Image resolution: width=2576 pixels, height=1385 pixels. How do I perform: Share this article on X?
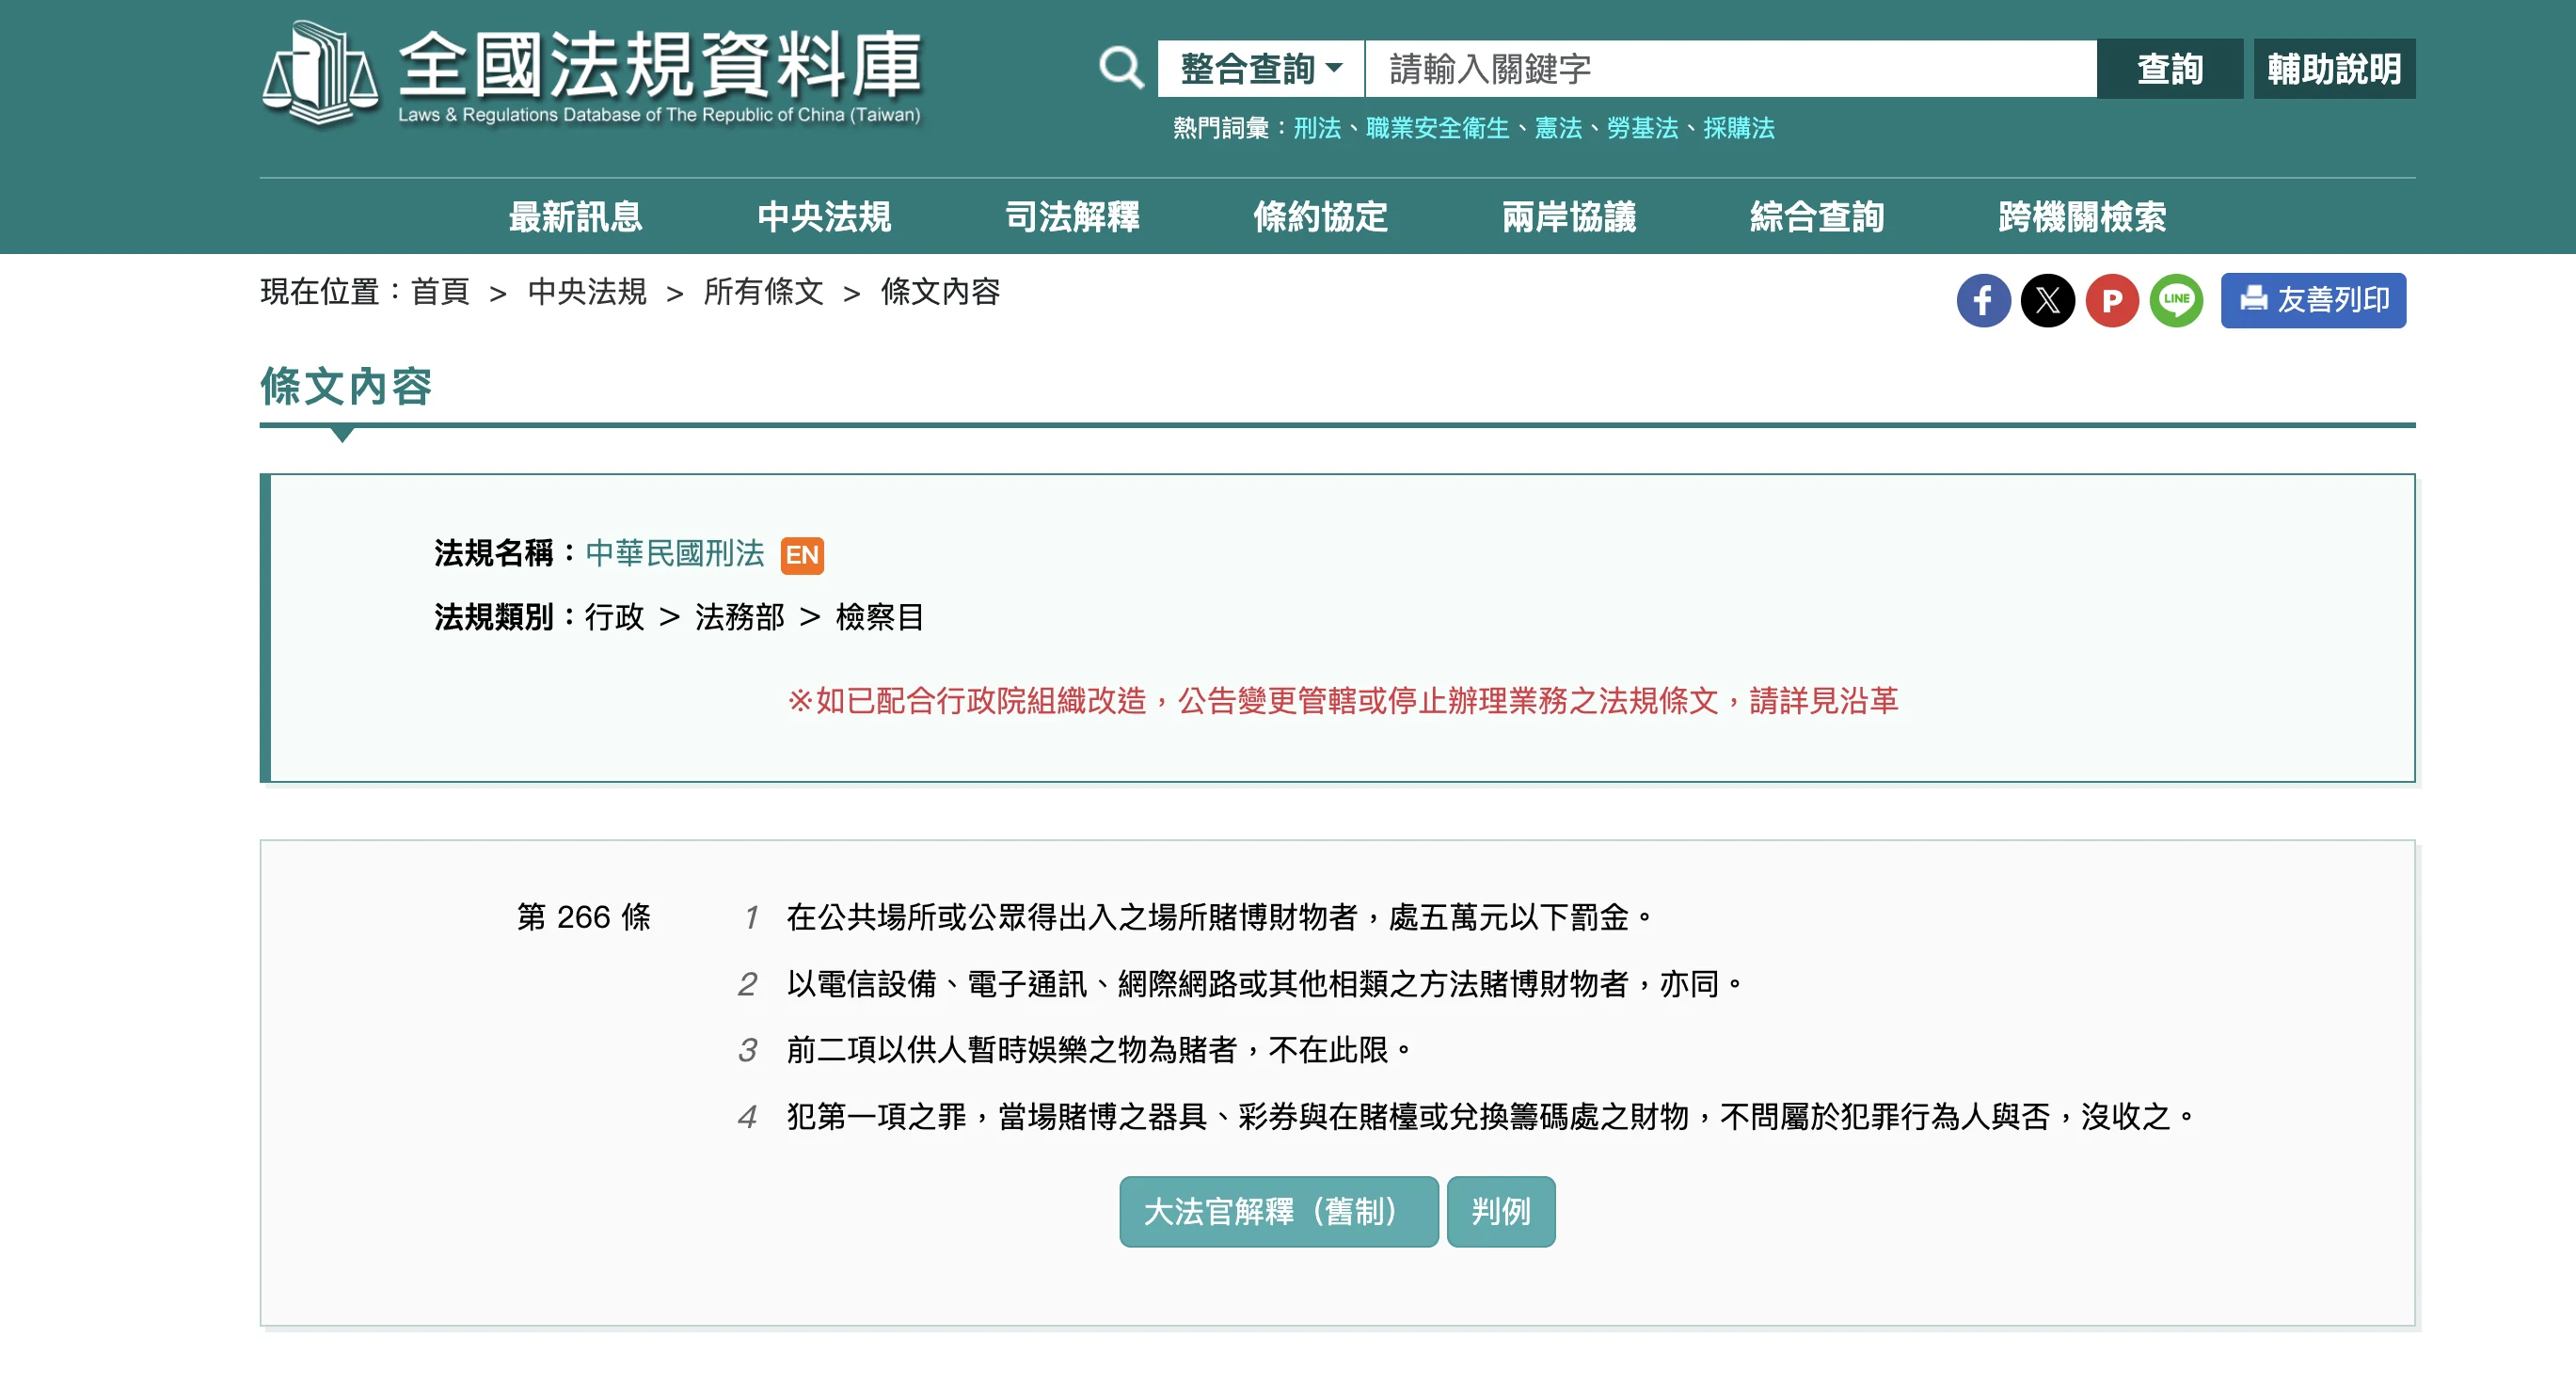2047,300
